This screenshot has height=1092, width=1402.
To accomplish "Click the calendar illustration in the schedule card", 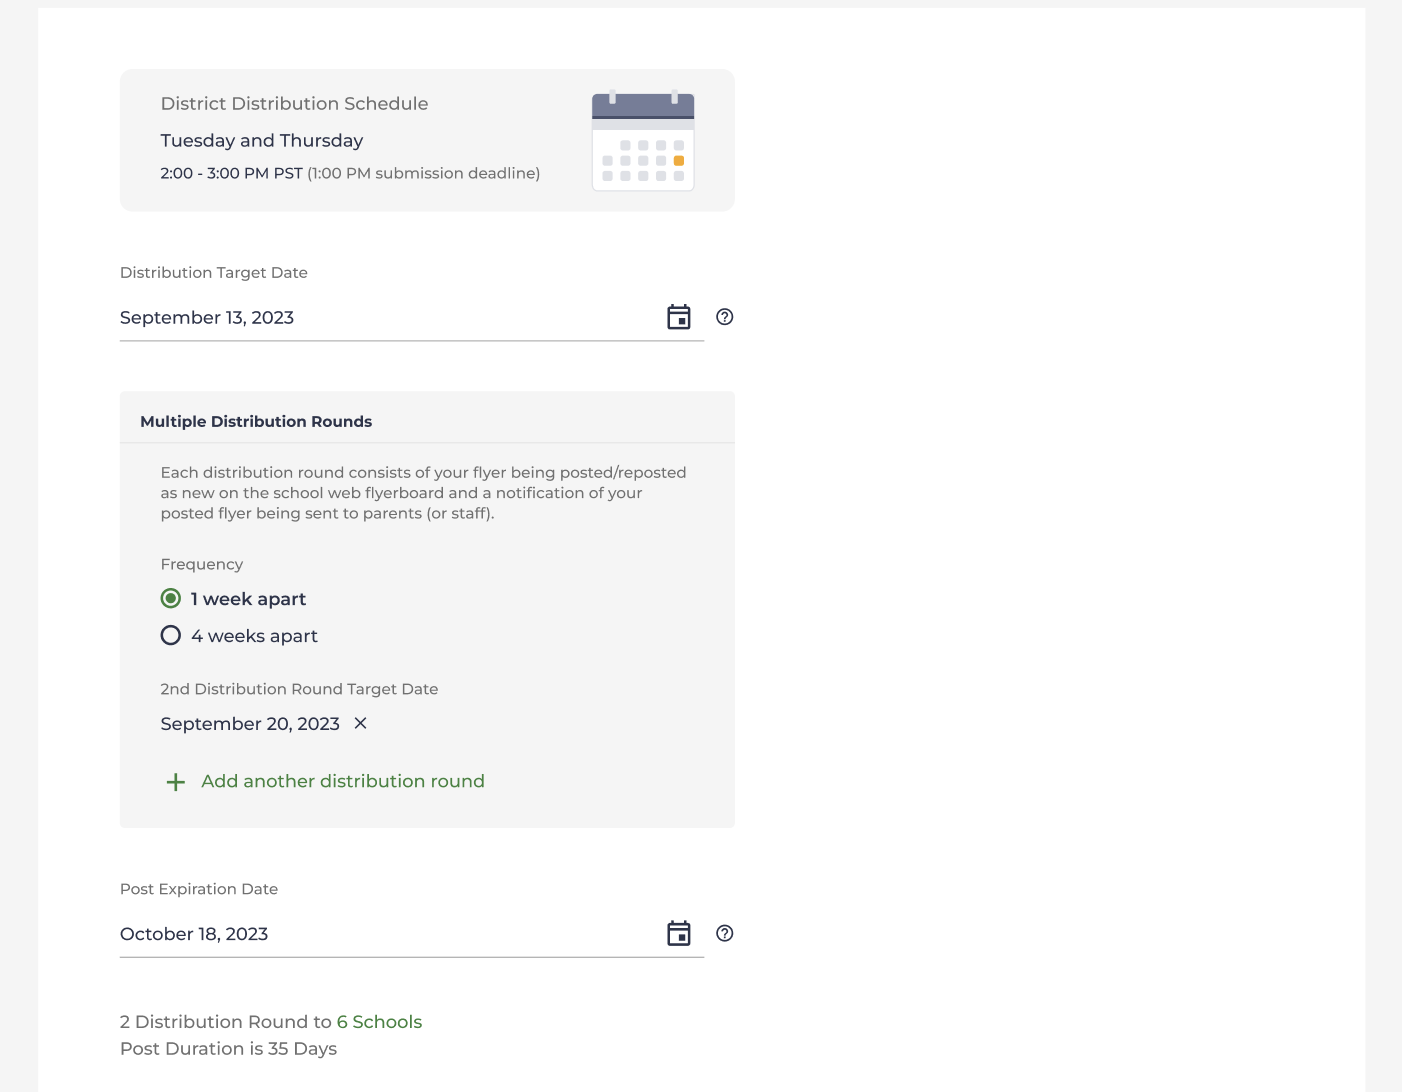I will point(643,141).
